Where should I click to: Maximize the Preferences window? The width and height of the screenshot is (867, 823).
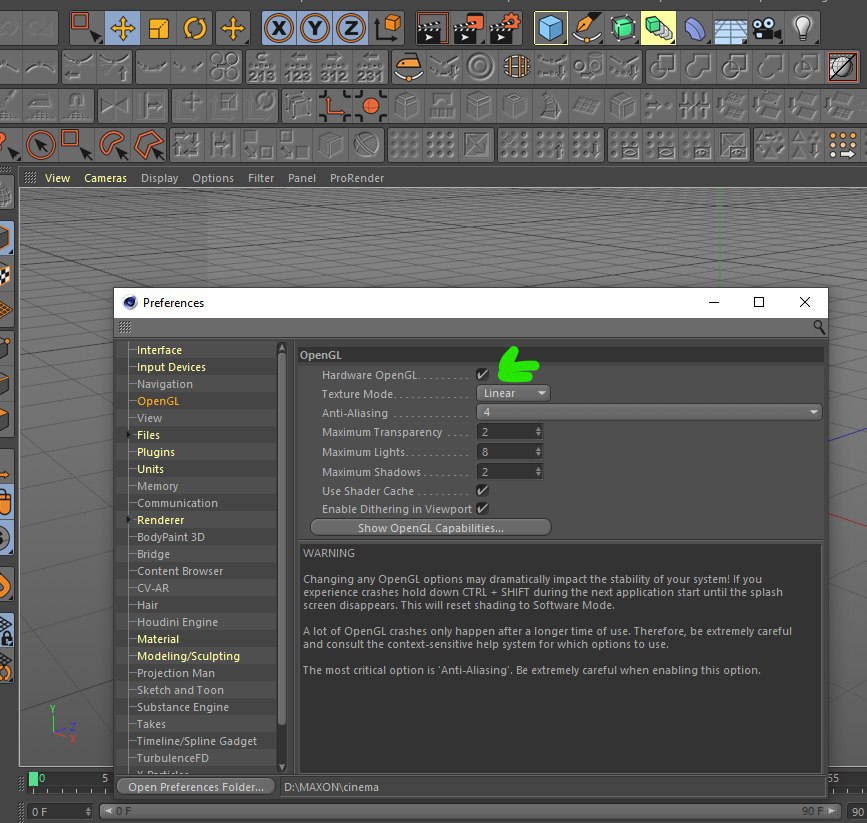point(759,302)
